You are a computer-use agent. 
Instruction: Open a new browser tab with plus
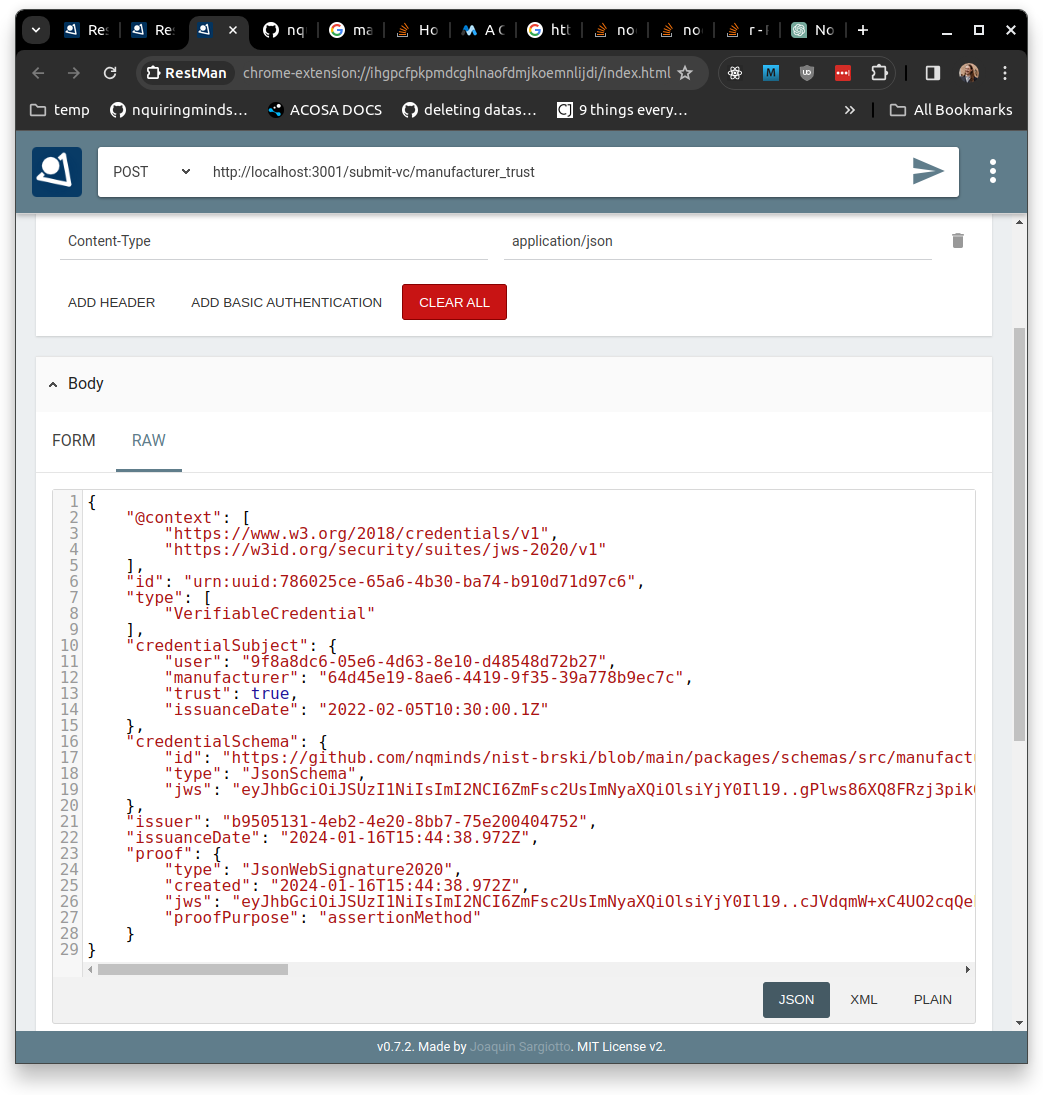[x=863, y=30]
